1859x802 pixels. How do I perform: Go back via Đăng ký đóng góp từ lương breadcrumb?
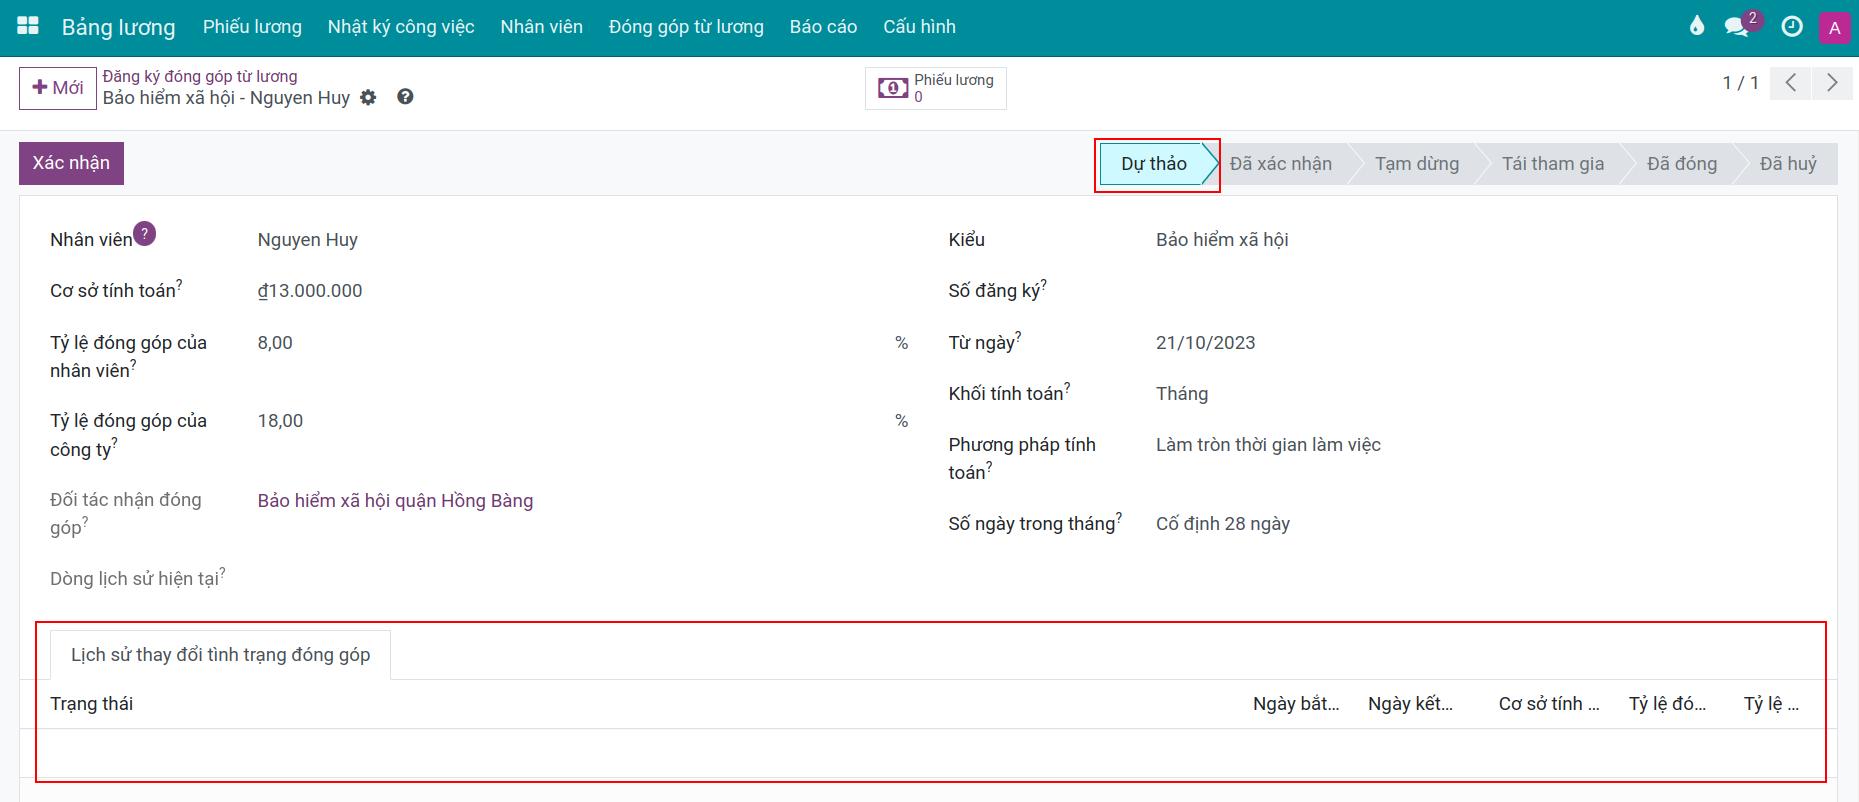click(200, 76)
